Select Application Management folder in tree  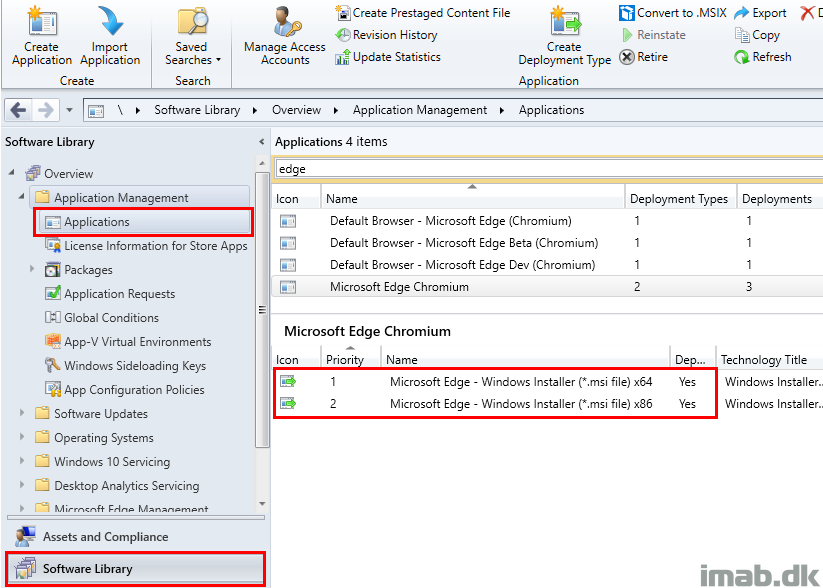[x=140, y=197]
